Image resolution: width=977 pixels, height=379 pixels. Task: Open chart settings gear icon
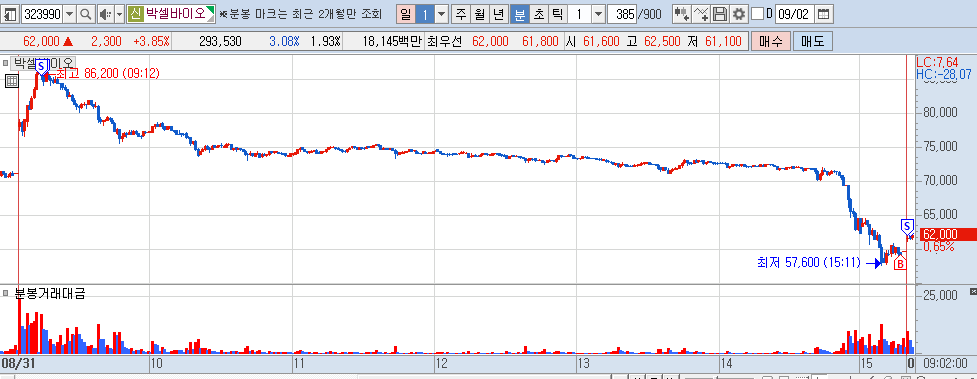coord(739,14)
